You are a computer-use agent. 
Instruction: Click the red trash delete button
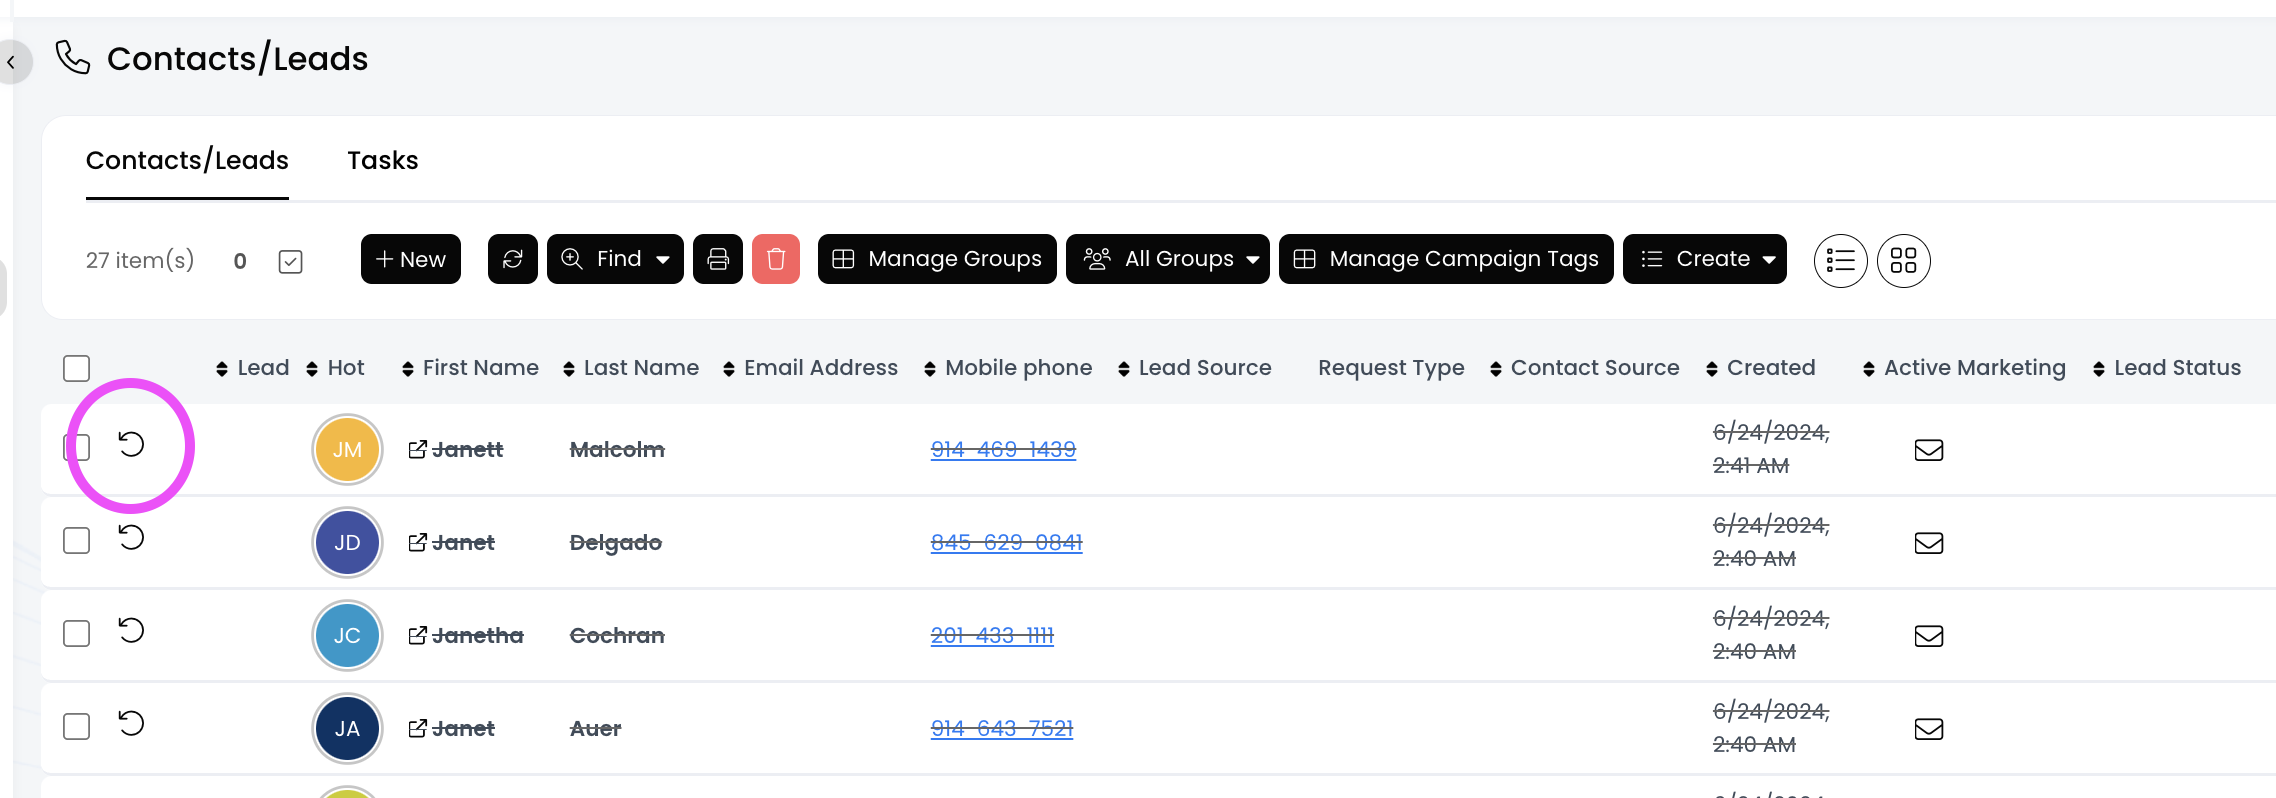point(776,260)
